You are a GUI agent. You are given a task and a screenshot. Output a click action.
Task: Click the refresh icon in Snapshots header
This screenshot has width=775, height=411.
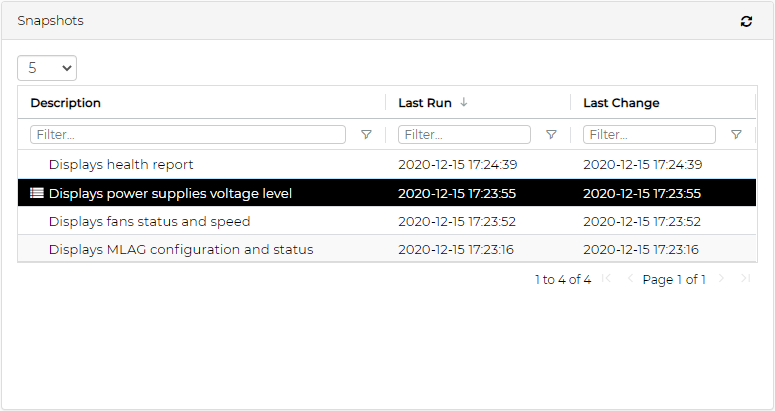[x=746, y=21]
